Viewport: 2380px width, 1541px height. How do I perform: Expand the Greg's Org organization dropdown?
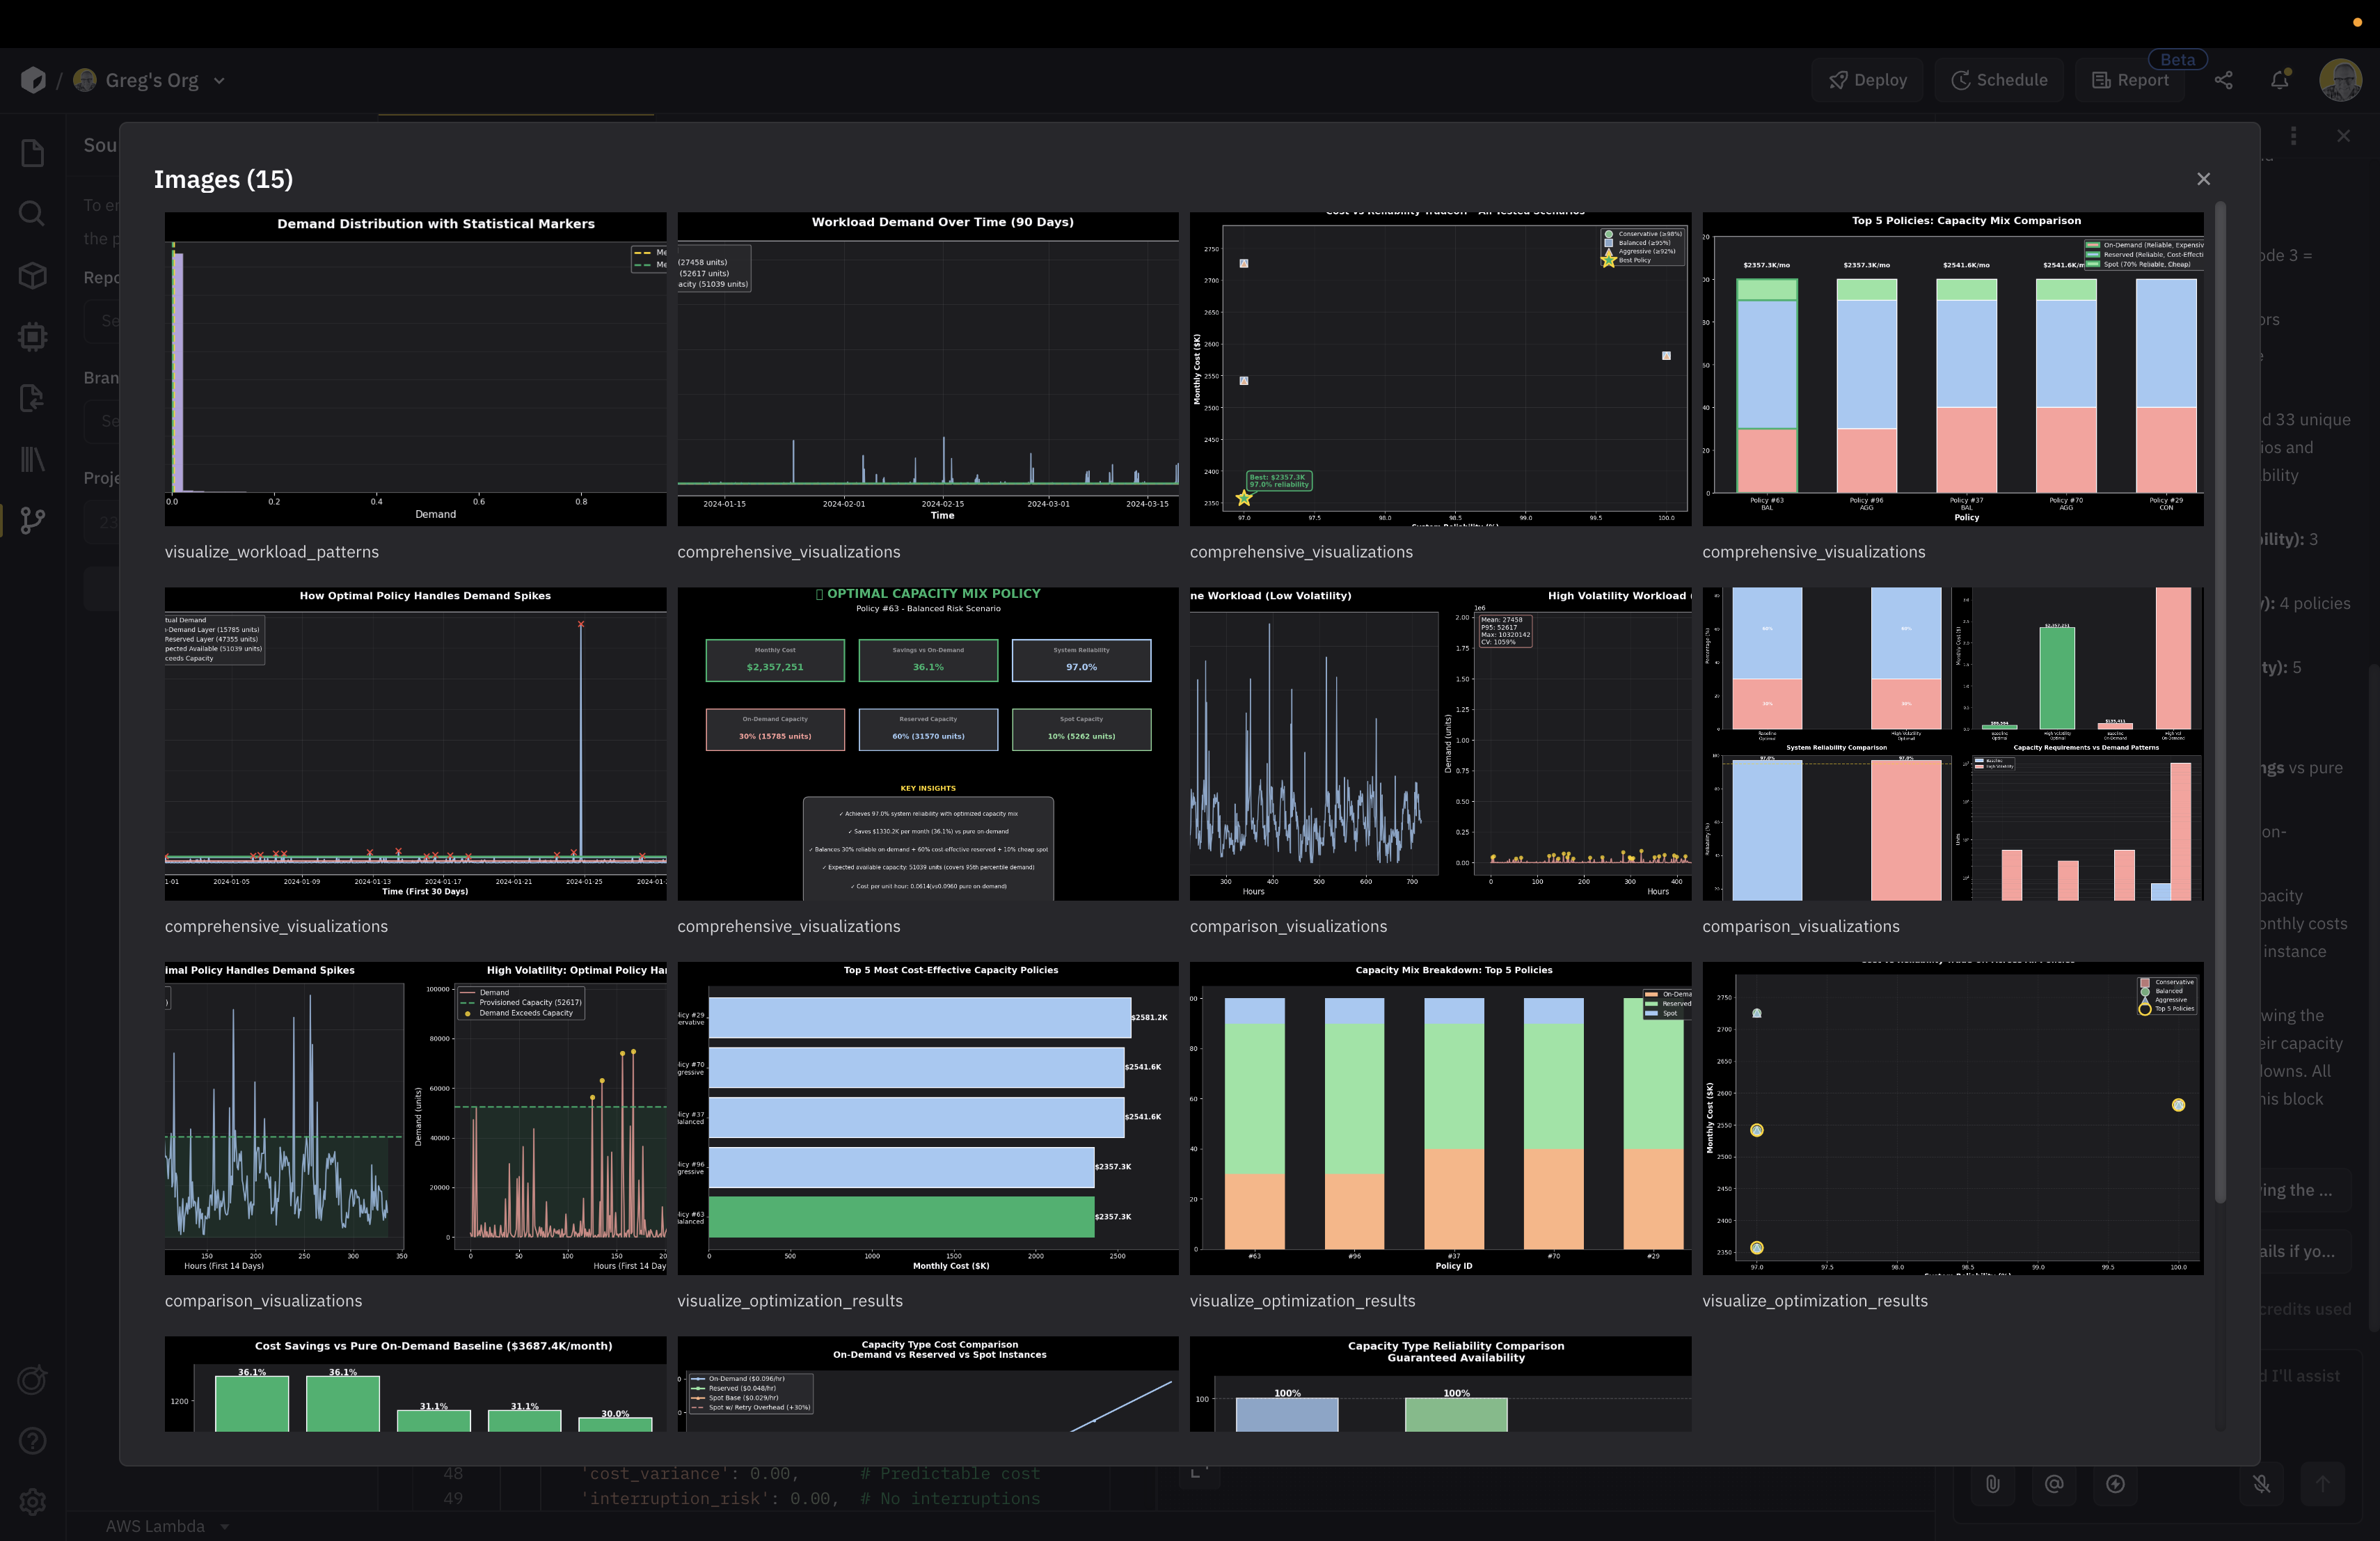pos(220,80)
